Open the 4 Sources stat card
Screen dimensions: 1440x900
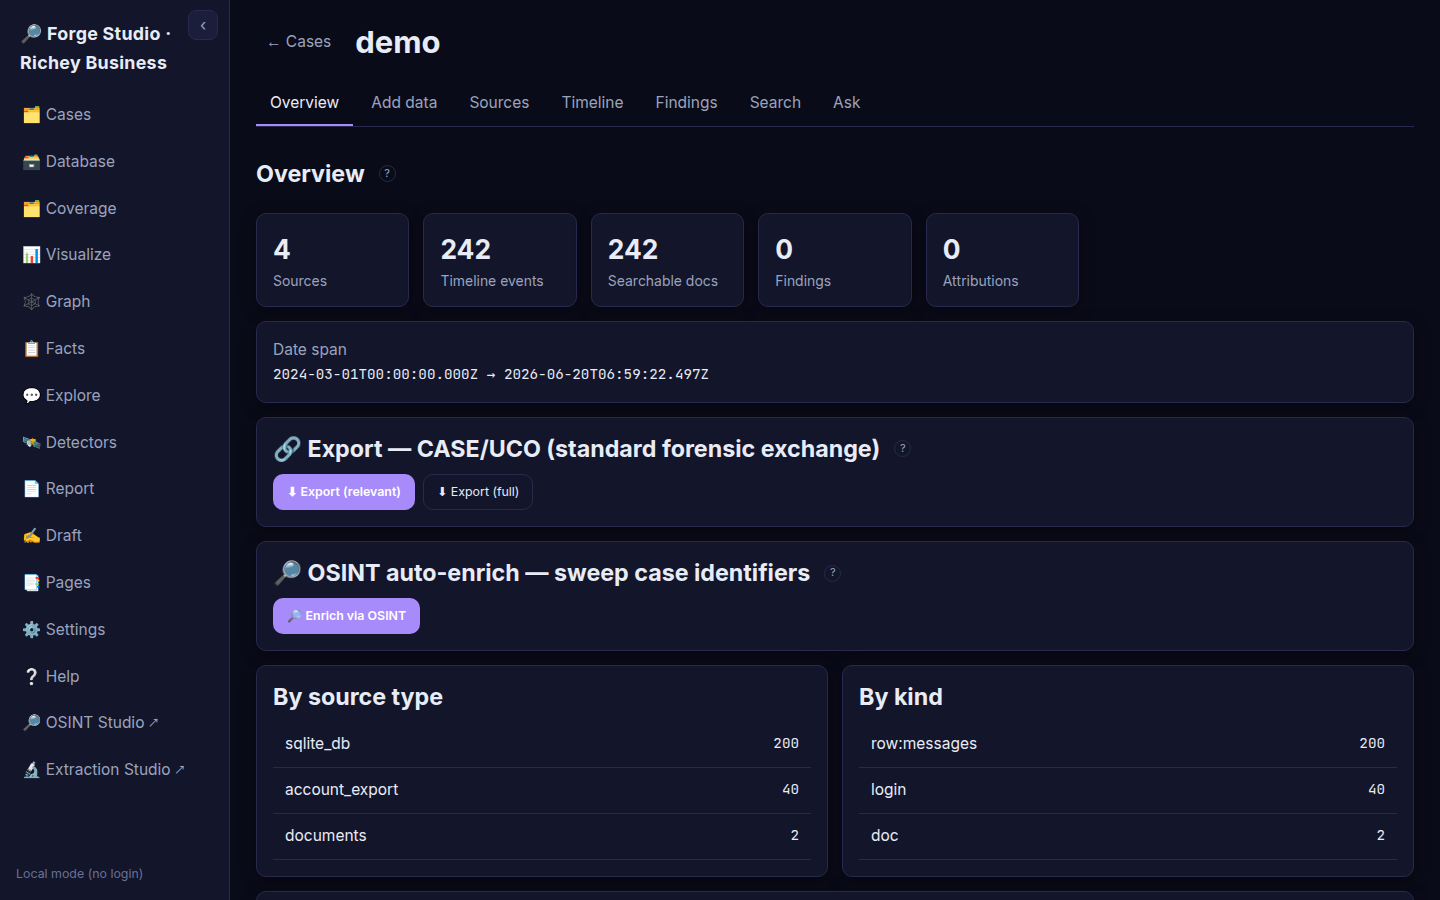tap(332, 260)
